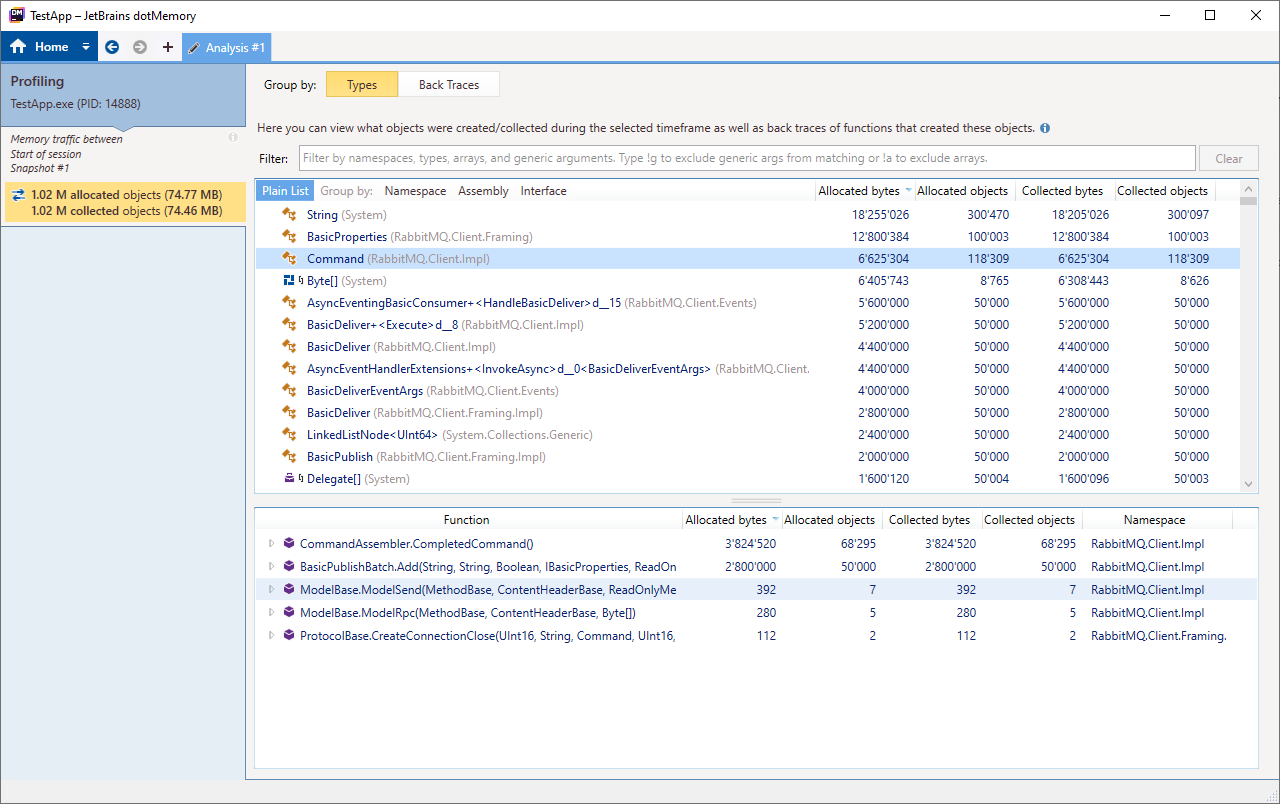Click ProtocolBase.CreateConnectionClose function icon
This screenshot has height=804, width=1280.
(289, 636)
